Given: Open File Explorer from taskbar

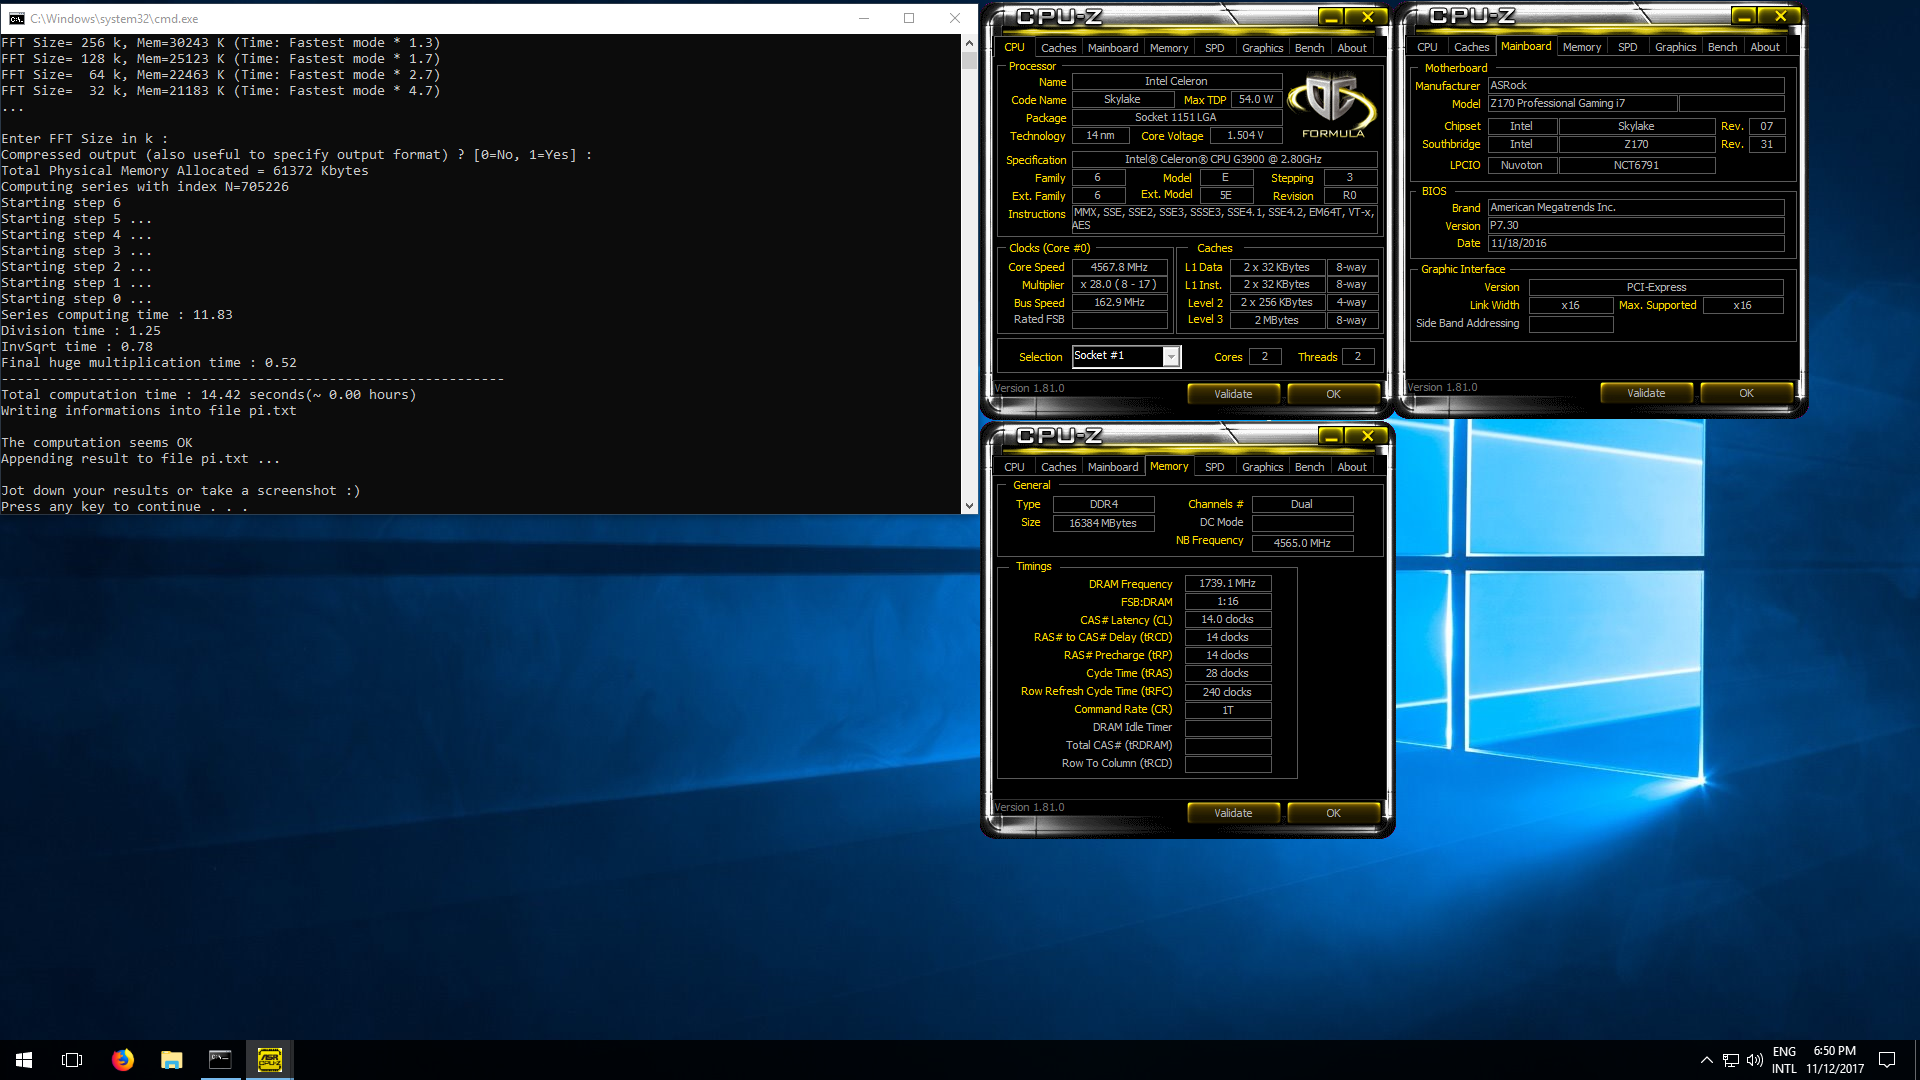Looking at the screenshot, I should [x=171, y=1060].
